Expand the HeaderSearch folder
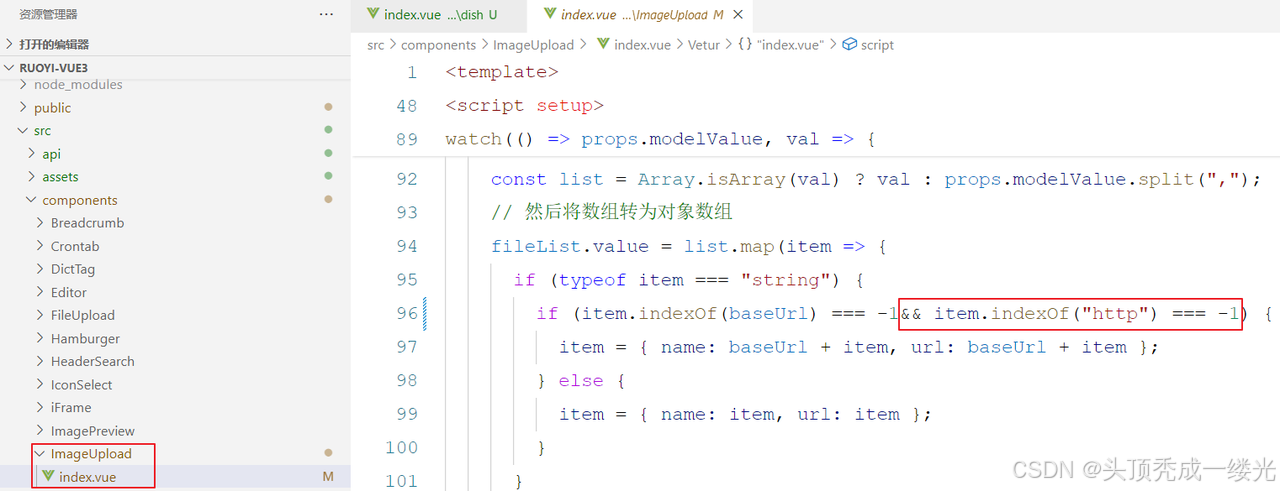Screen dimensions: 1280x491 [92, 361]
